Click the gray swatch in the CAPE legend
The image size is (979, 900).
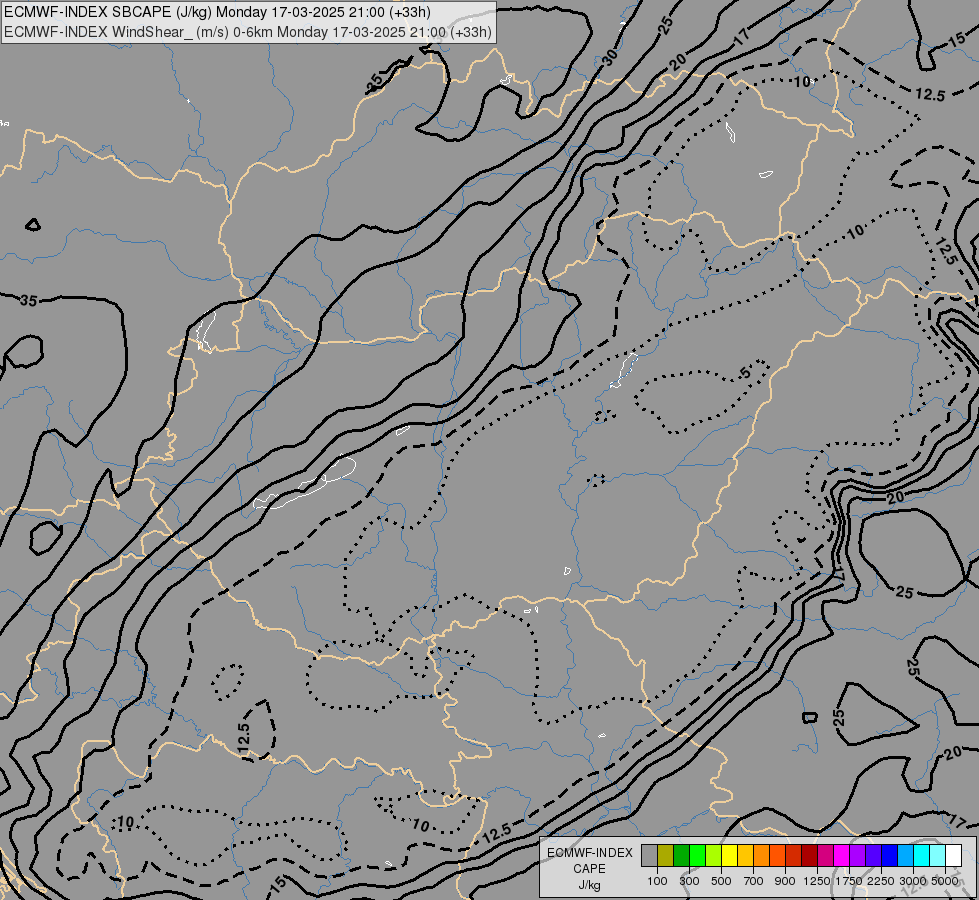click(x=649, y=856)
